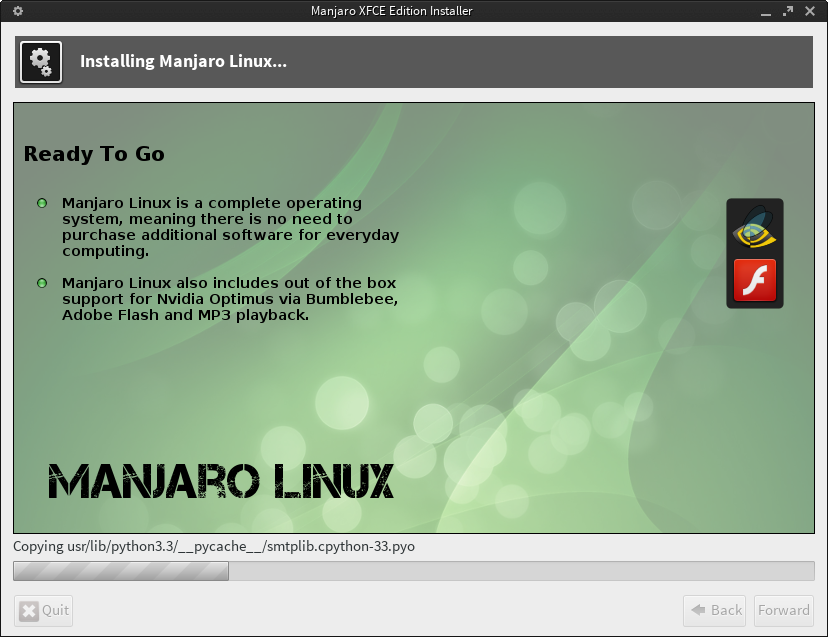Click the 'Manjaro XFCE Edition Installer' window title

[x=391, y=11]
